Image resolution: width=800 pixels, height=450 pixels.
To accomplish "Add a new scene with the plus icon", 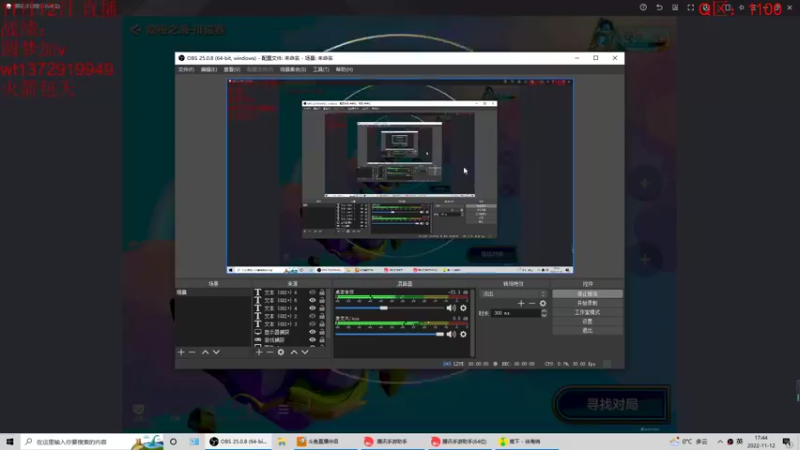I will 181,352.
